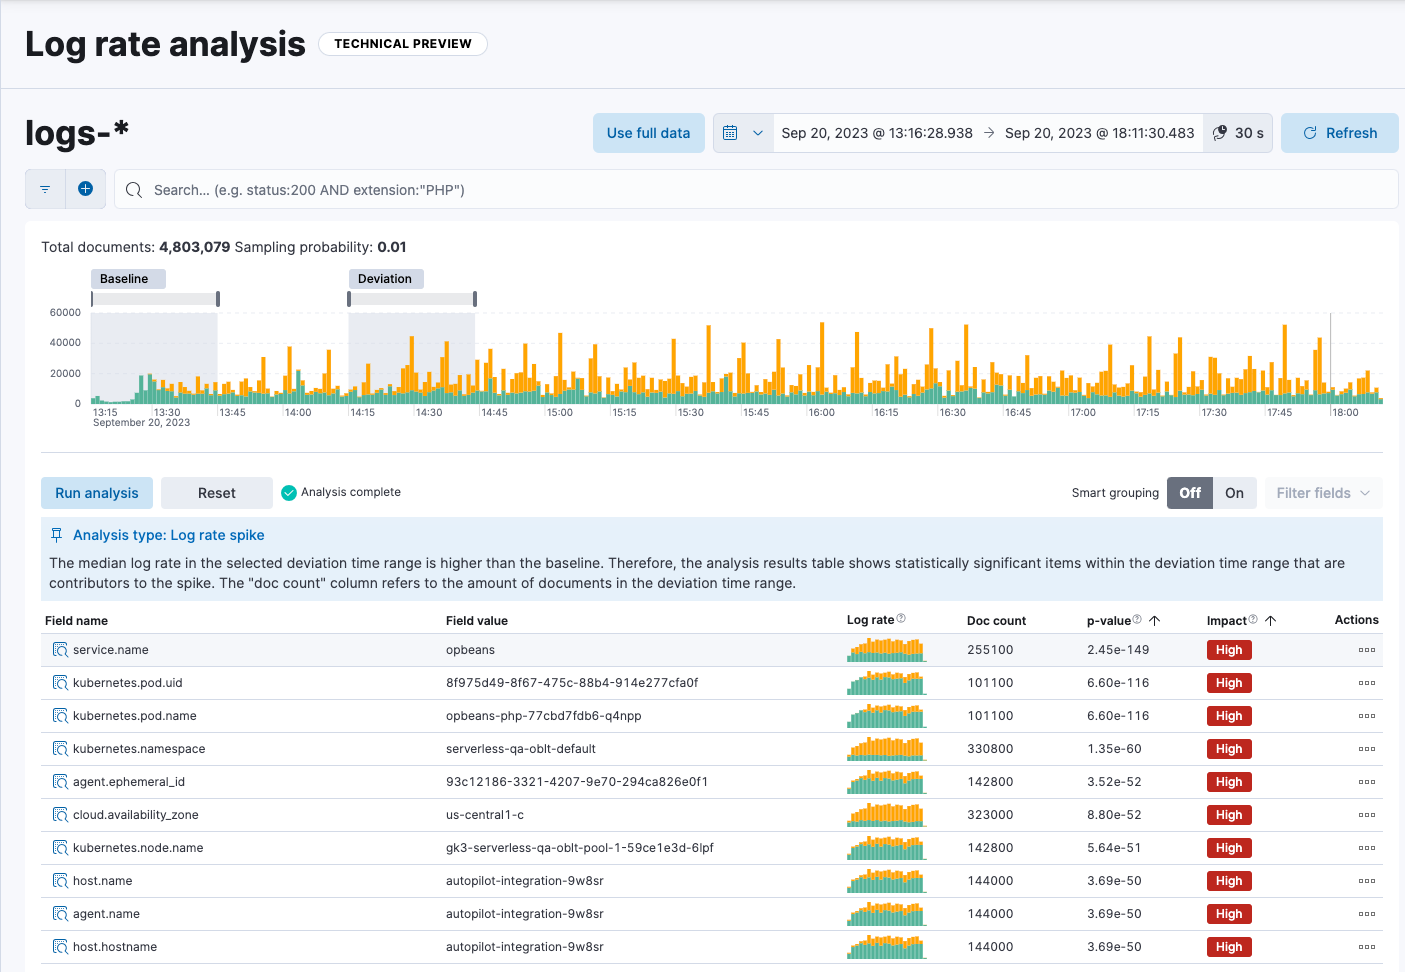Viewport: 1405px width, 972px height.
Task: Grab the Deviation range right handle
Action: pos(475,299)
